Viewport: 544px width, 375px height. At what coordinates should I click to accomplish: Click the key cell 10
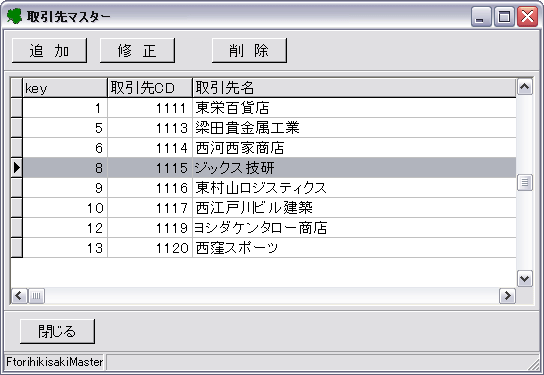click(x=65, y=208)
